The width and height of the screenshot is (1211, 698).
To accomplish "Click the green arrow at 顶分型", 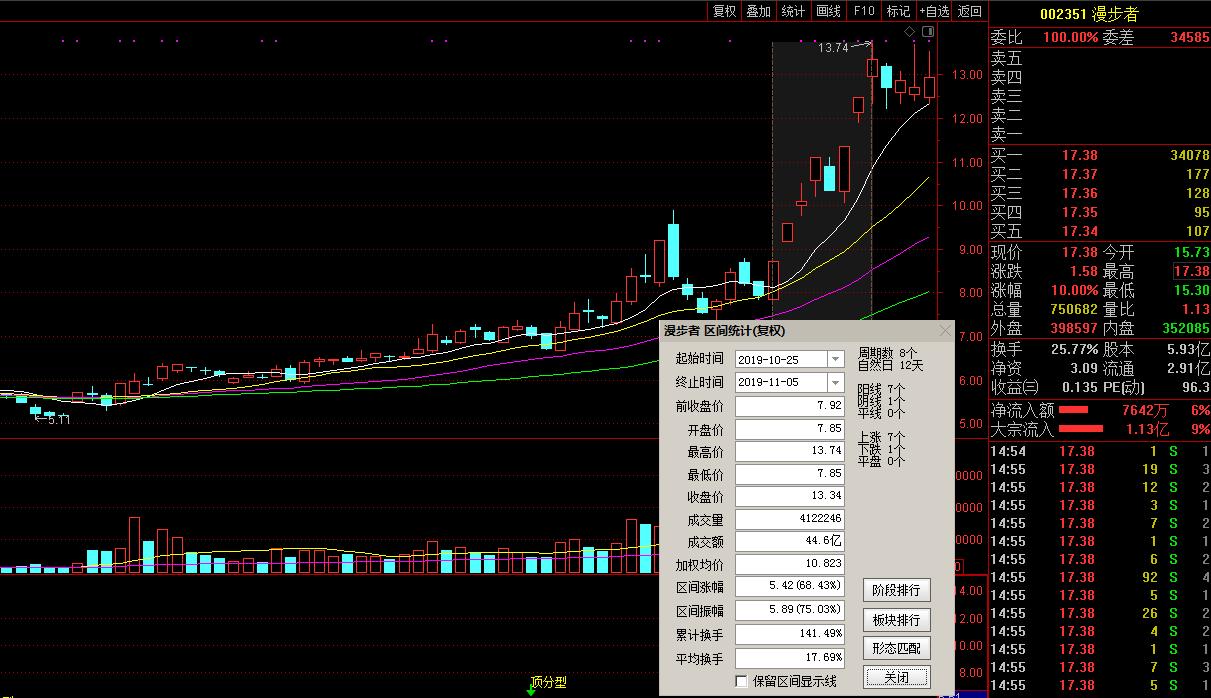I will click(x=531, y=690).
